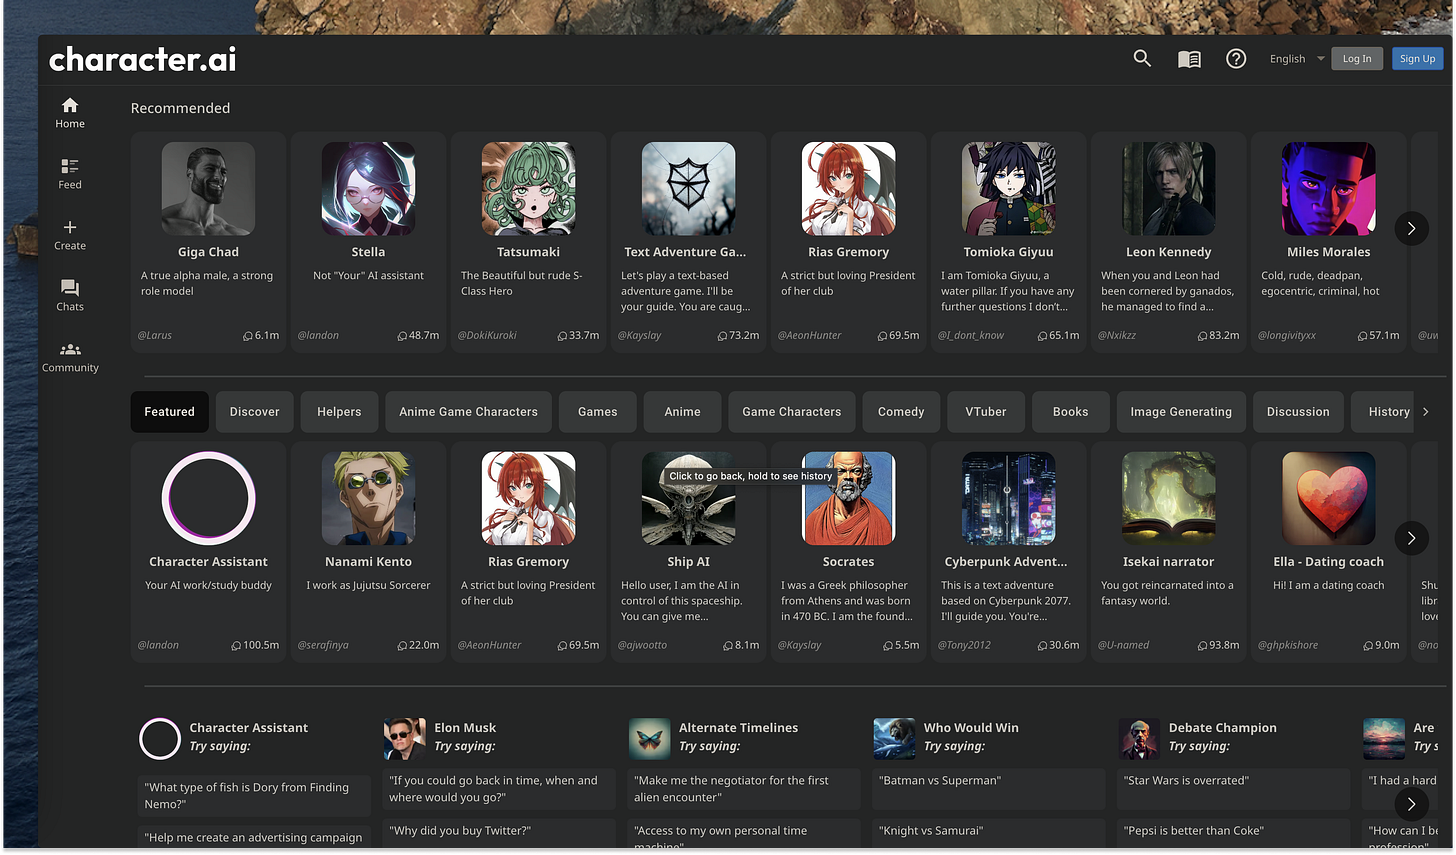Open Leon Kennedy character avatar
Viewport: 1456px width, 855px height.
coord(1168,189)
